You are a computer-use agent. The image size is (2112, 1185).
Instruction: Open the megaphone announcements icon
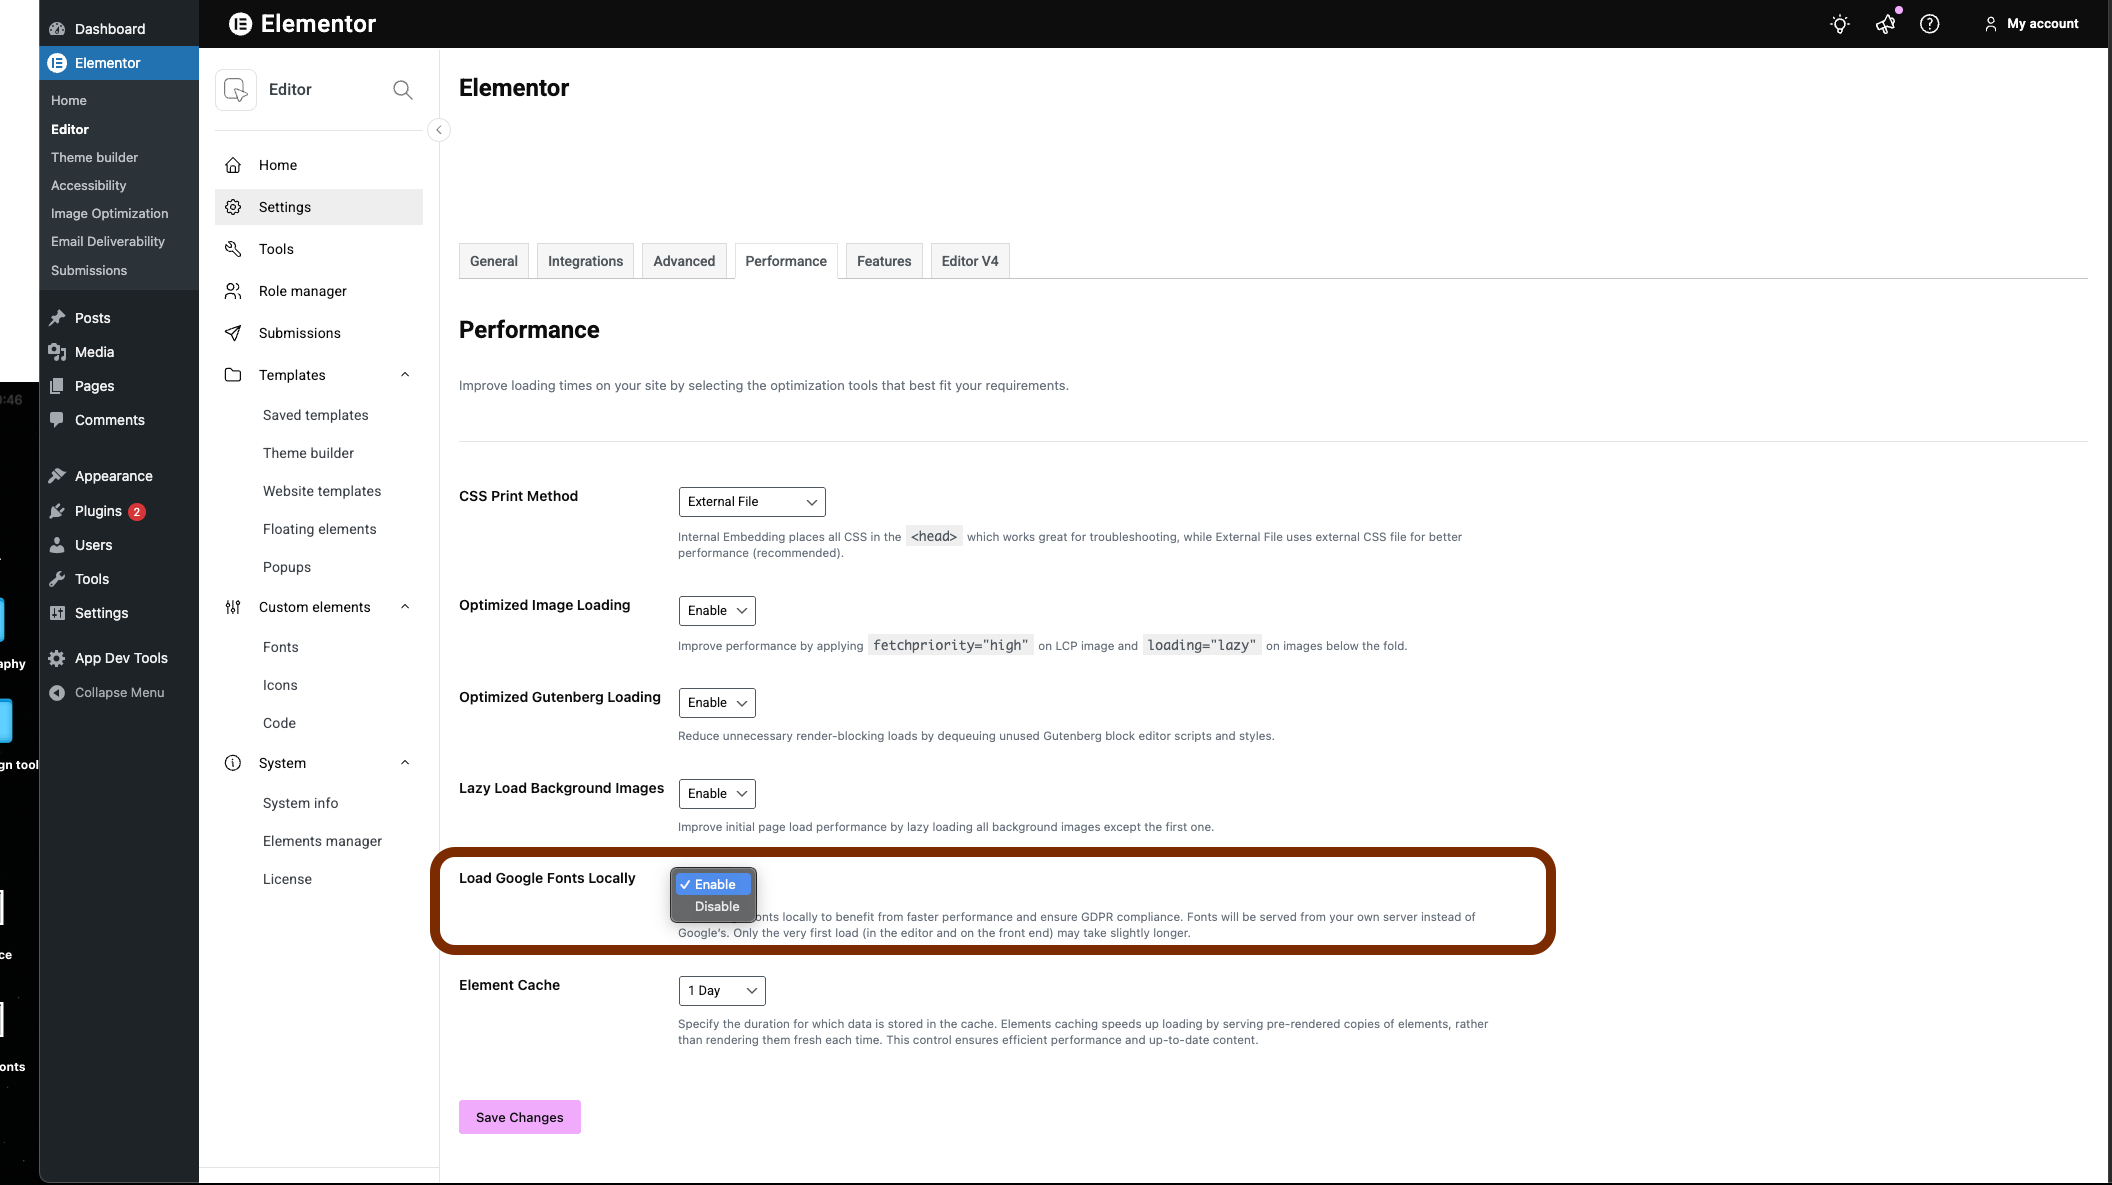1885,24
